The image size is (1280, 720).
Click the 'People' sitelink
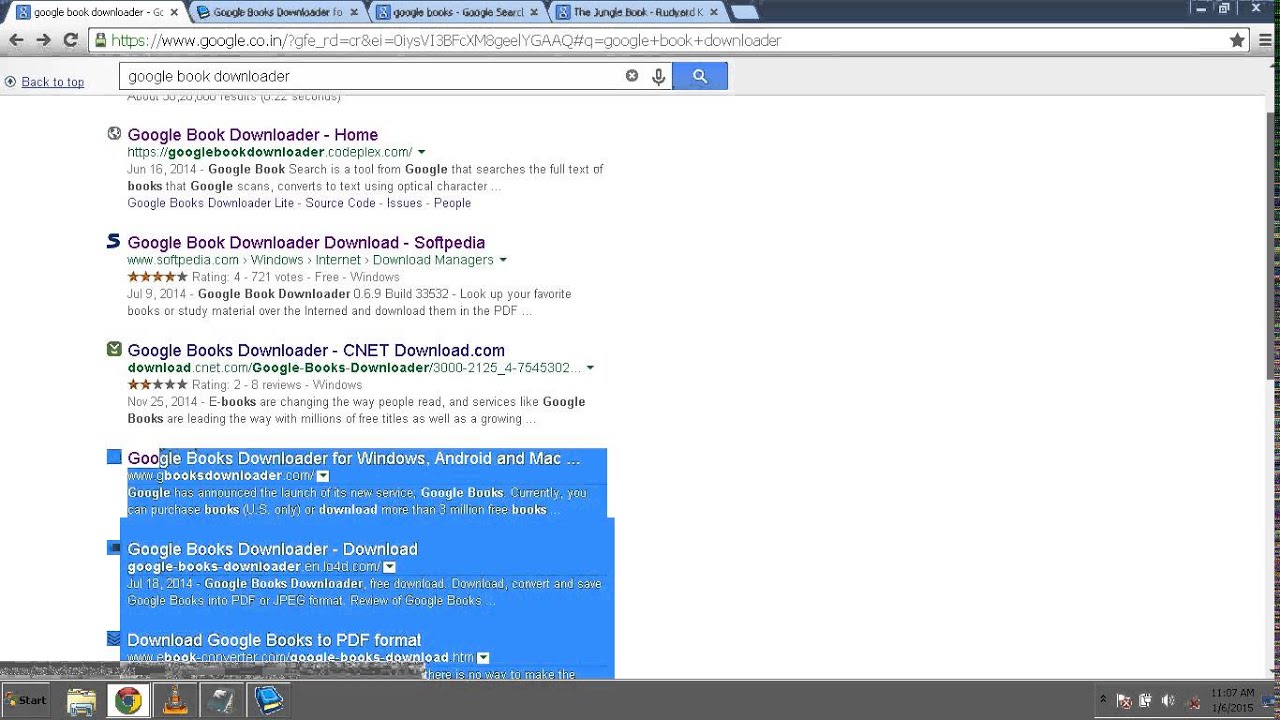pos(452,203)
